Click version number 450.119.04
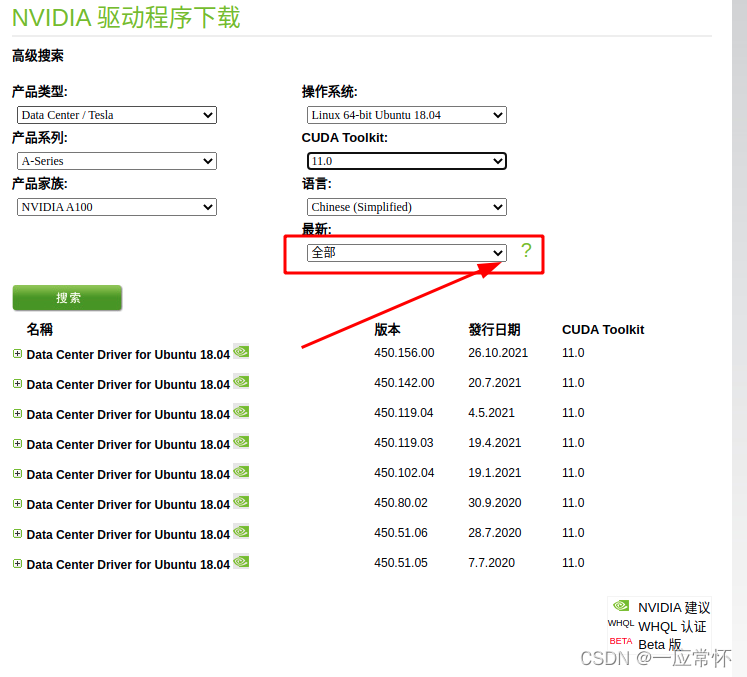Image resolution: width=747 pixels, height=677 pixels. [404, 413]
